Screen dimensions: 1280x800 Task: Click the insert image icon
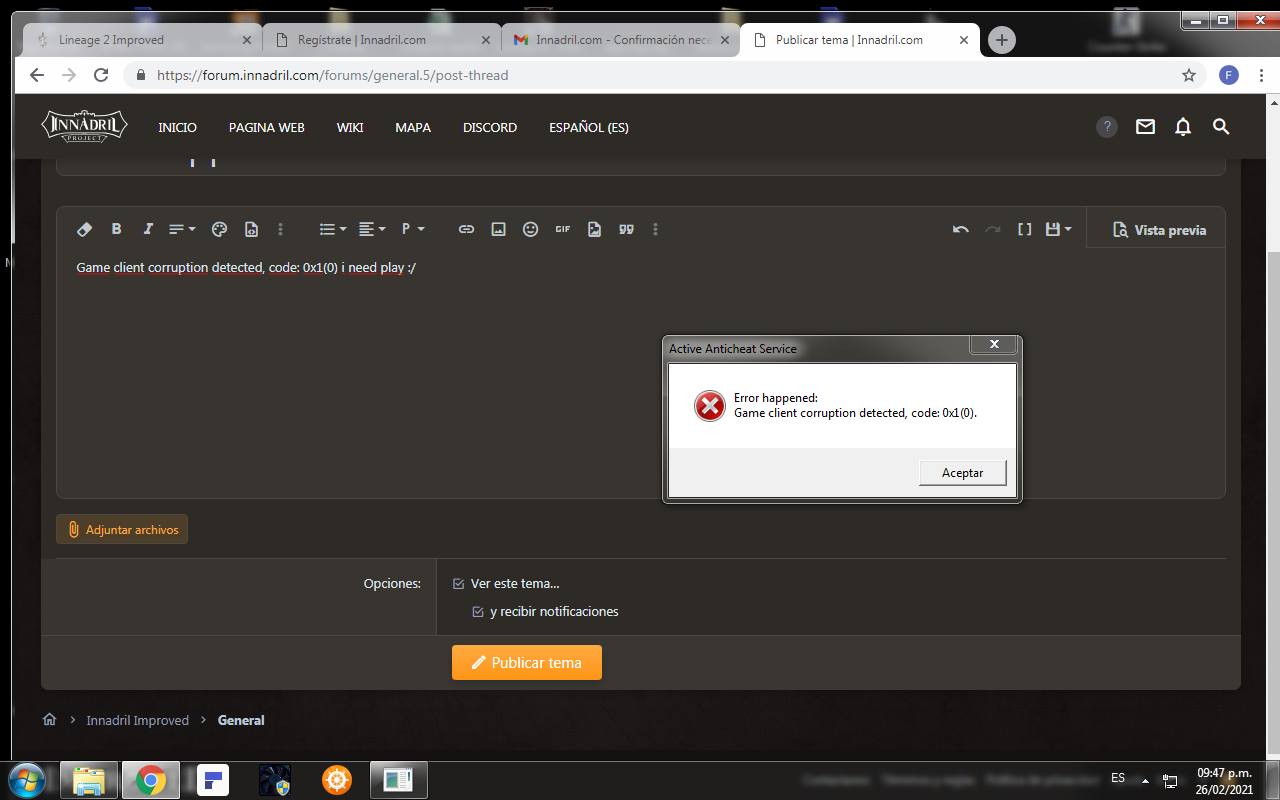tap(498, 229)
